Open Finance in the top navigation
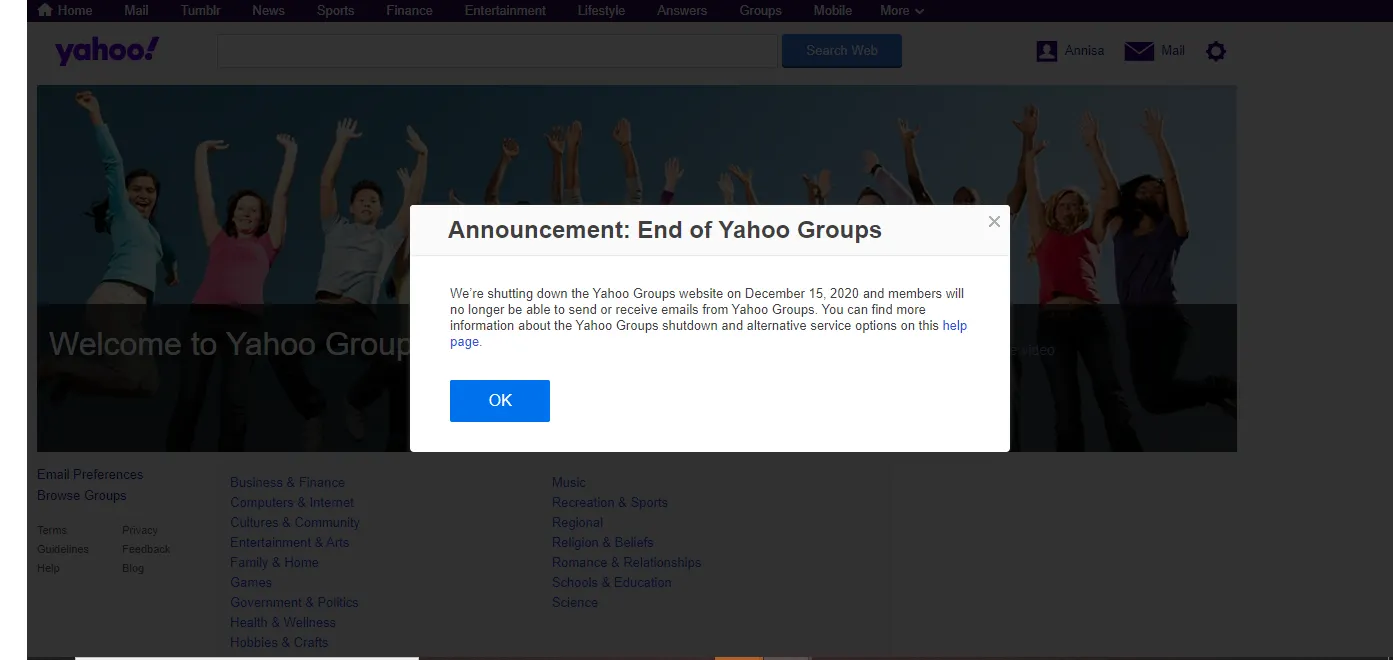Screen dimensions: 1393x660 point(409,10)
